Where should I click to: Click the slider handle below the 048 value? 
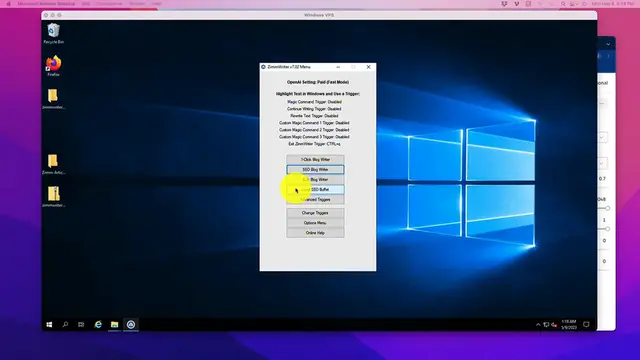tap(607, 208)
